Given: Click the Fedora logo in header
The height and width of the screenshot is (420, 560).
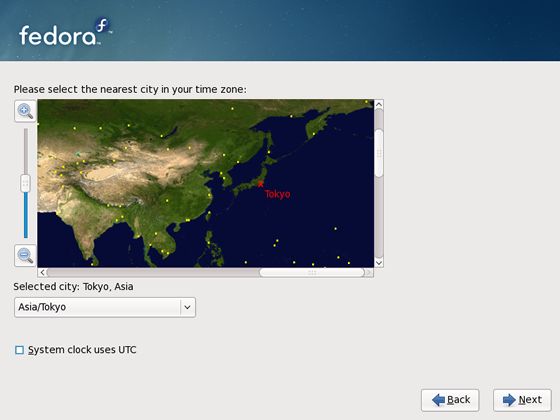Looking at the screenshot, I should [x=66, y=32].
